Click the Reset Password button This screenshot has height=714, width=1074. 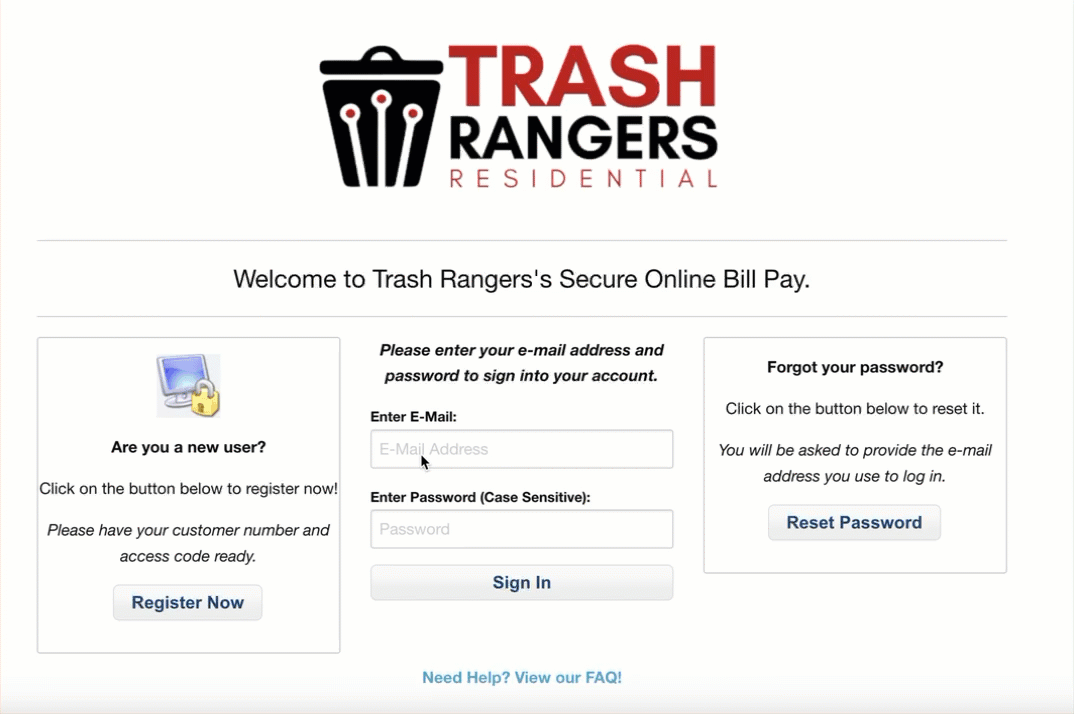[x=854, y=523]
